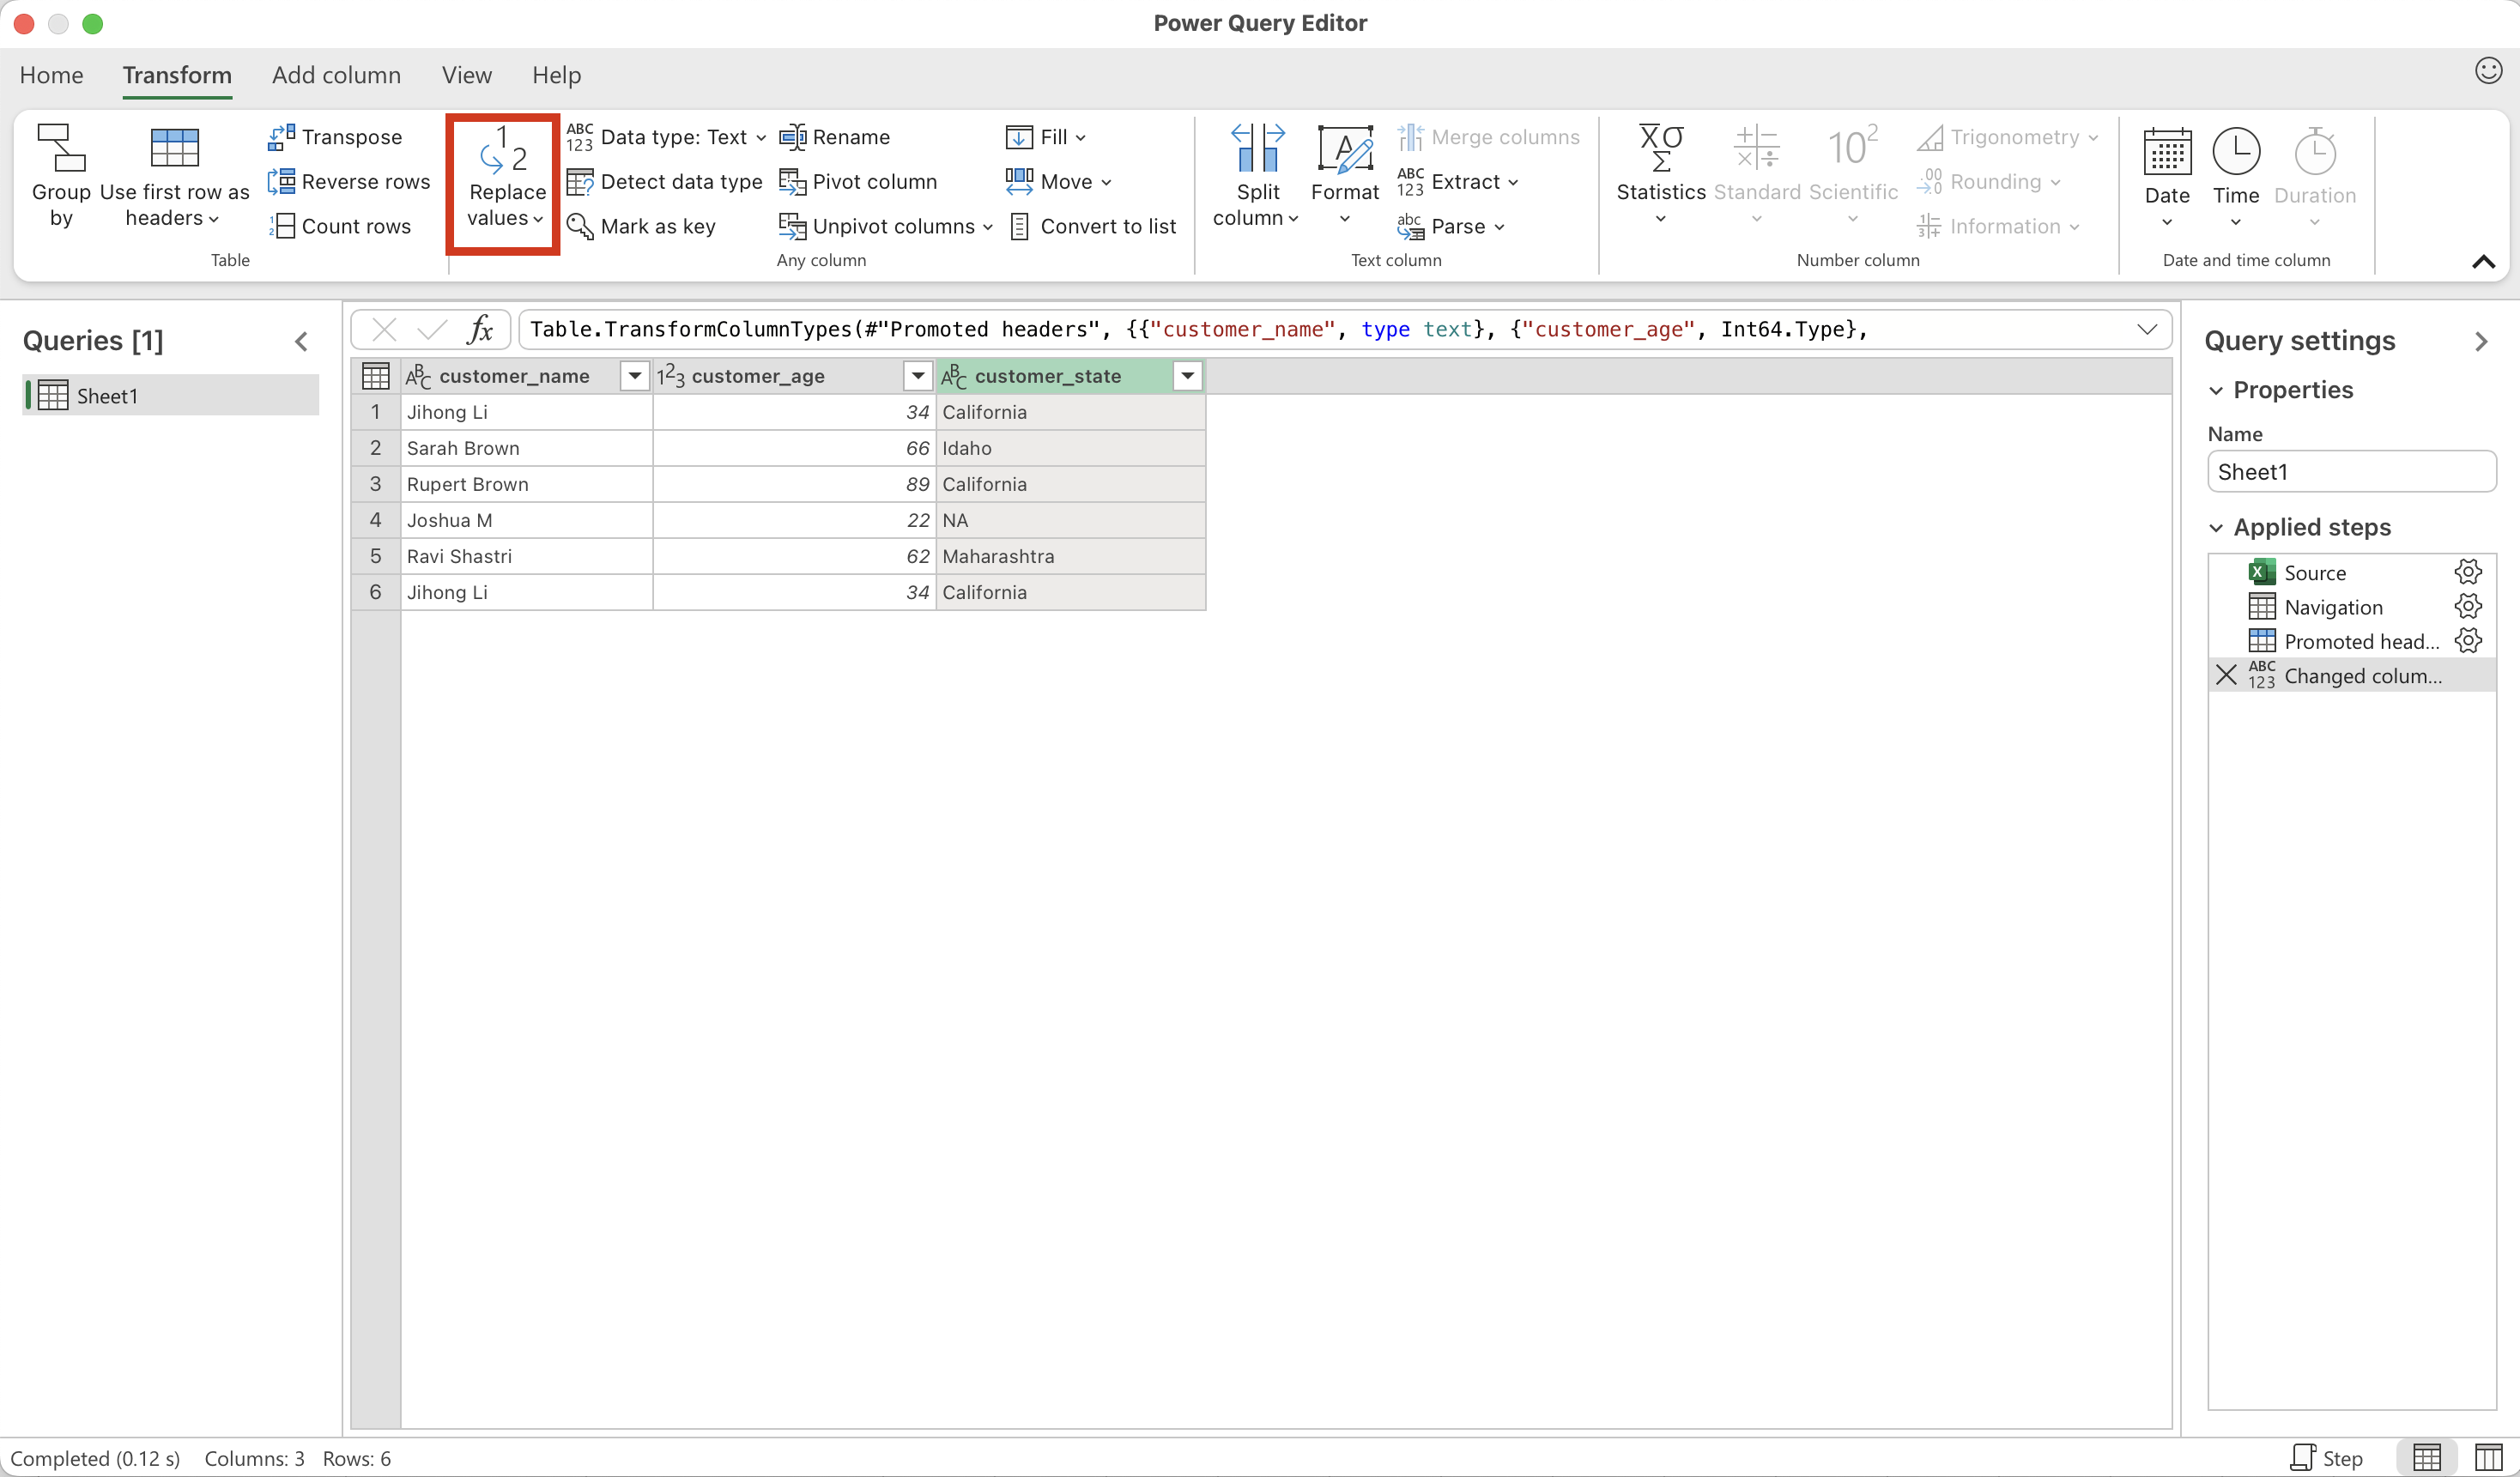
Task: Toggle schema view in status bar
Action: 2488,1458
